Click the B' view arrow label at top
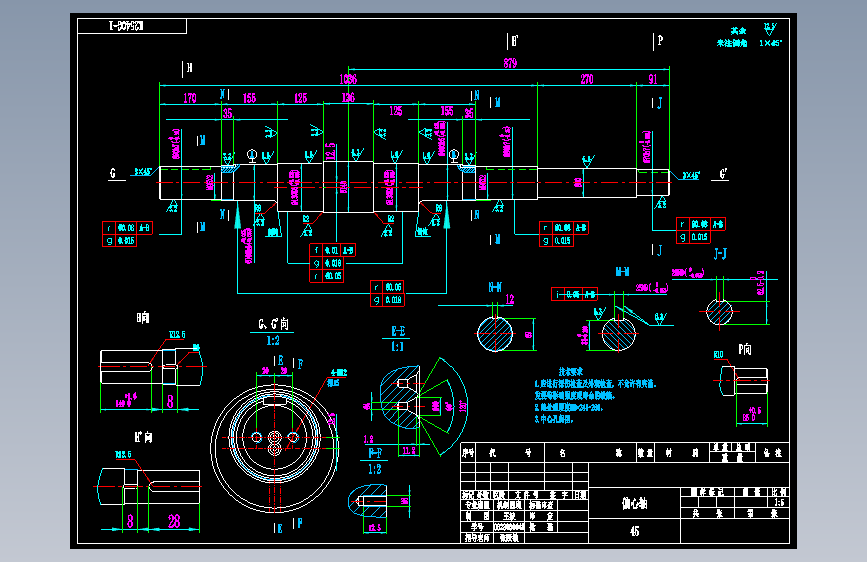This screenshot has width=867, height=562. [514, 40]
